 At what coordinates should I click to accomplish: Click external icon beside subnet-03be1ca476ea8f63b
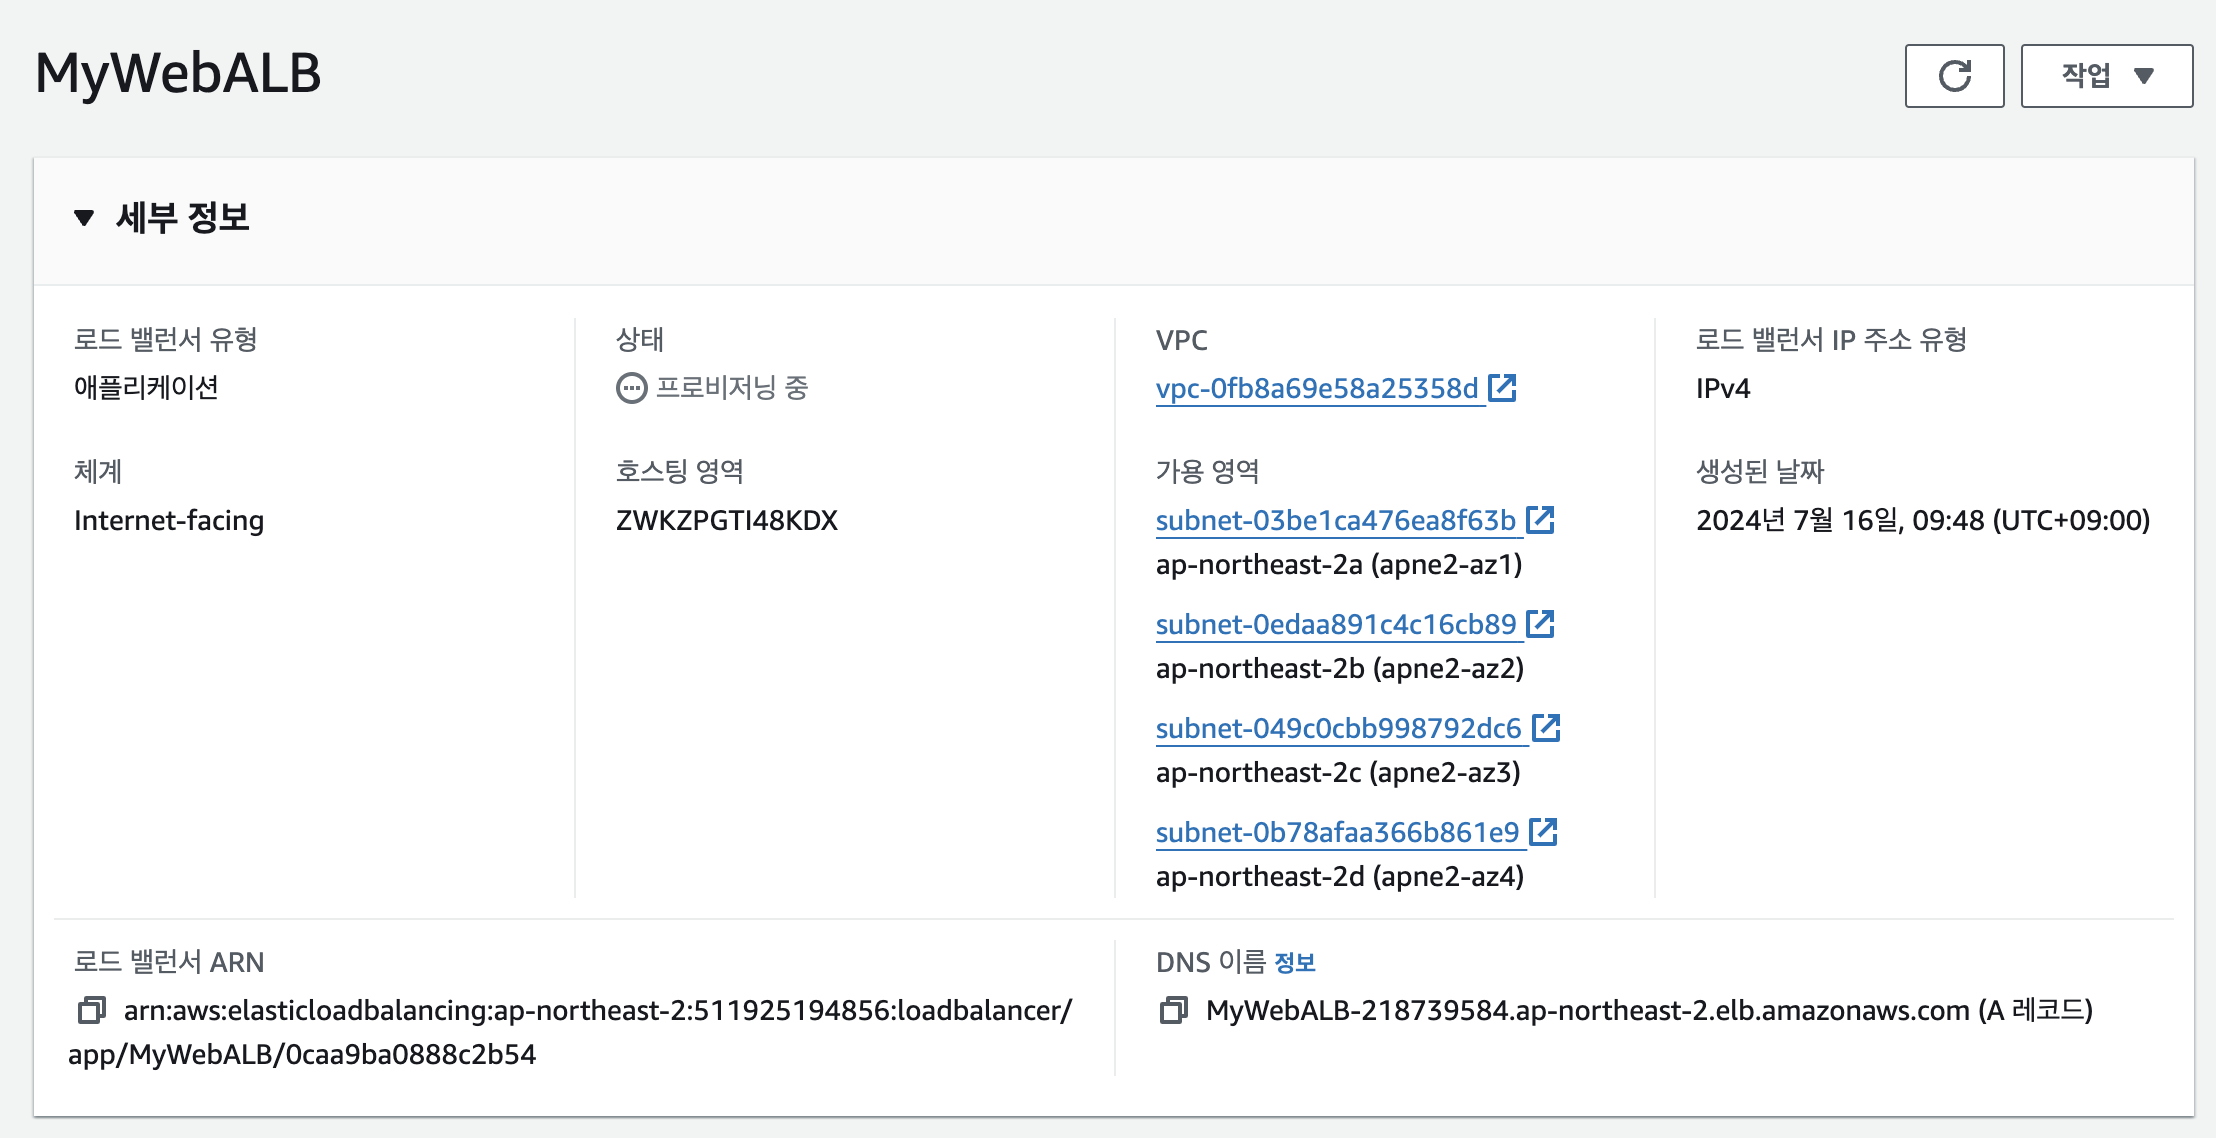click(1540, 520)
